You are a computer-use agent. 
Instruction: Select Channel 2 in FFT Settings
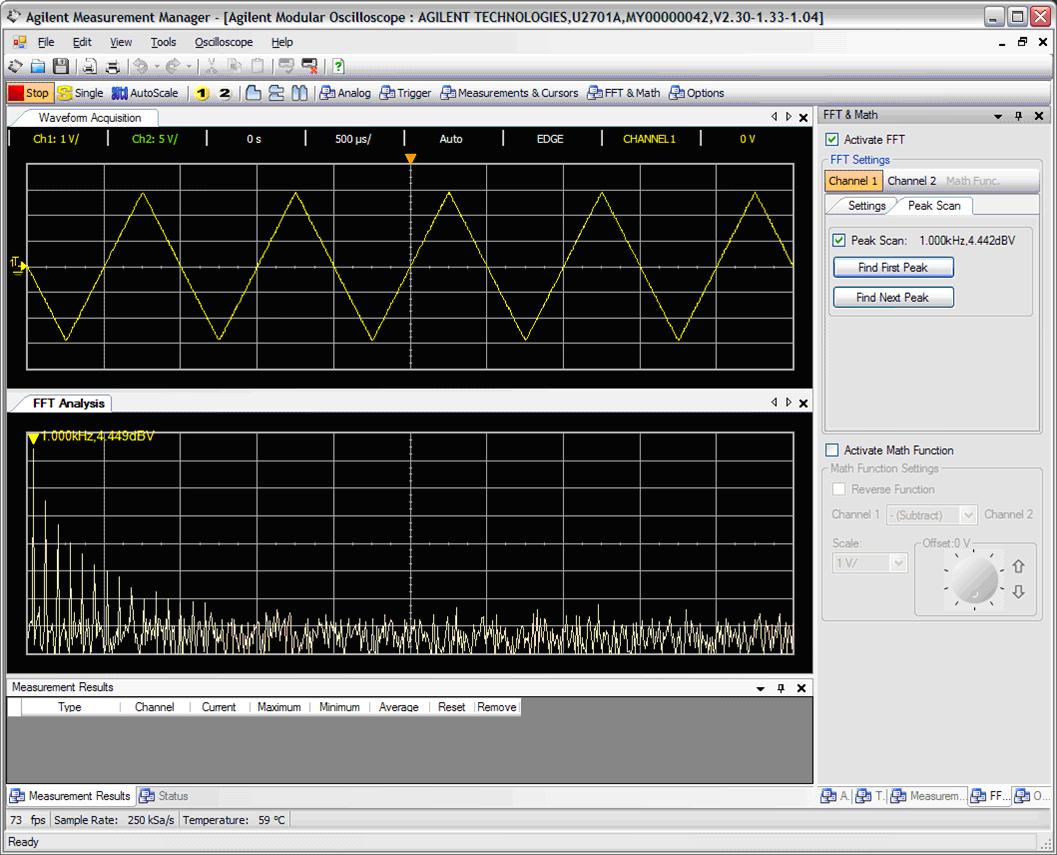coord(911,181)
